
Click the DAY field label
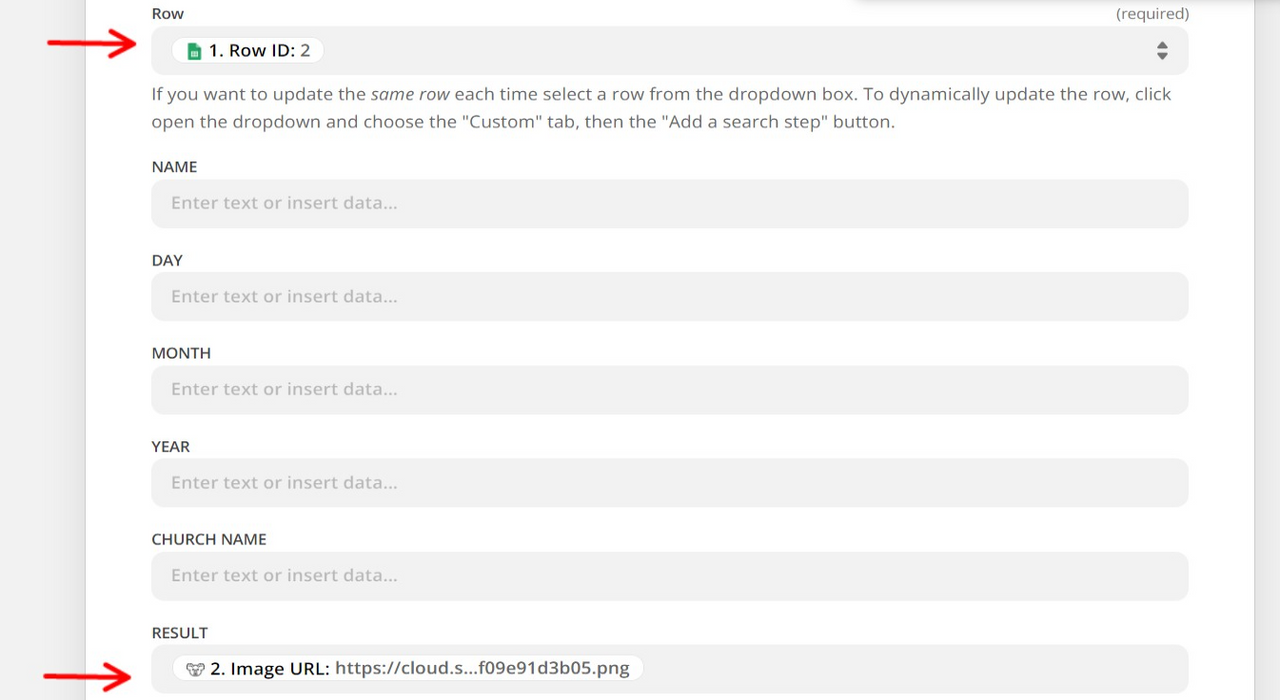(167, 260)
